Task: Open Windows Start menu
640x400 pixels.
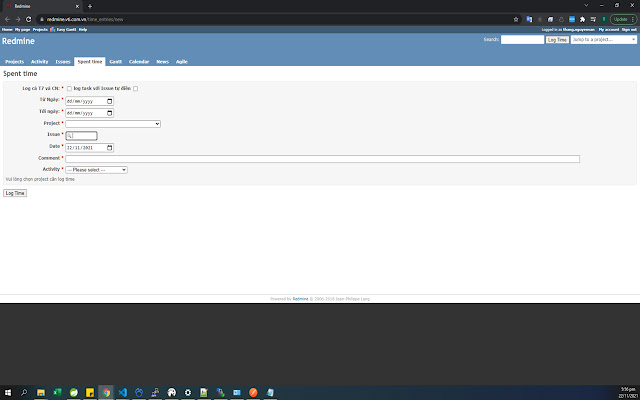Action: pos(7,393)
